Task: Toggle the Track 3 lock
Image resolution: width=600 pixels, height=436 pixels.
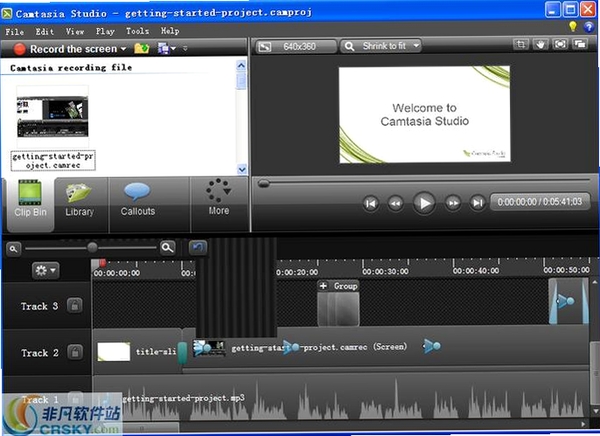Action: [x=75, y=306]
